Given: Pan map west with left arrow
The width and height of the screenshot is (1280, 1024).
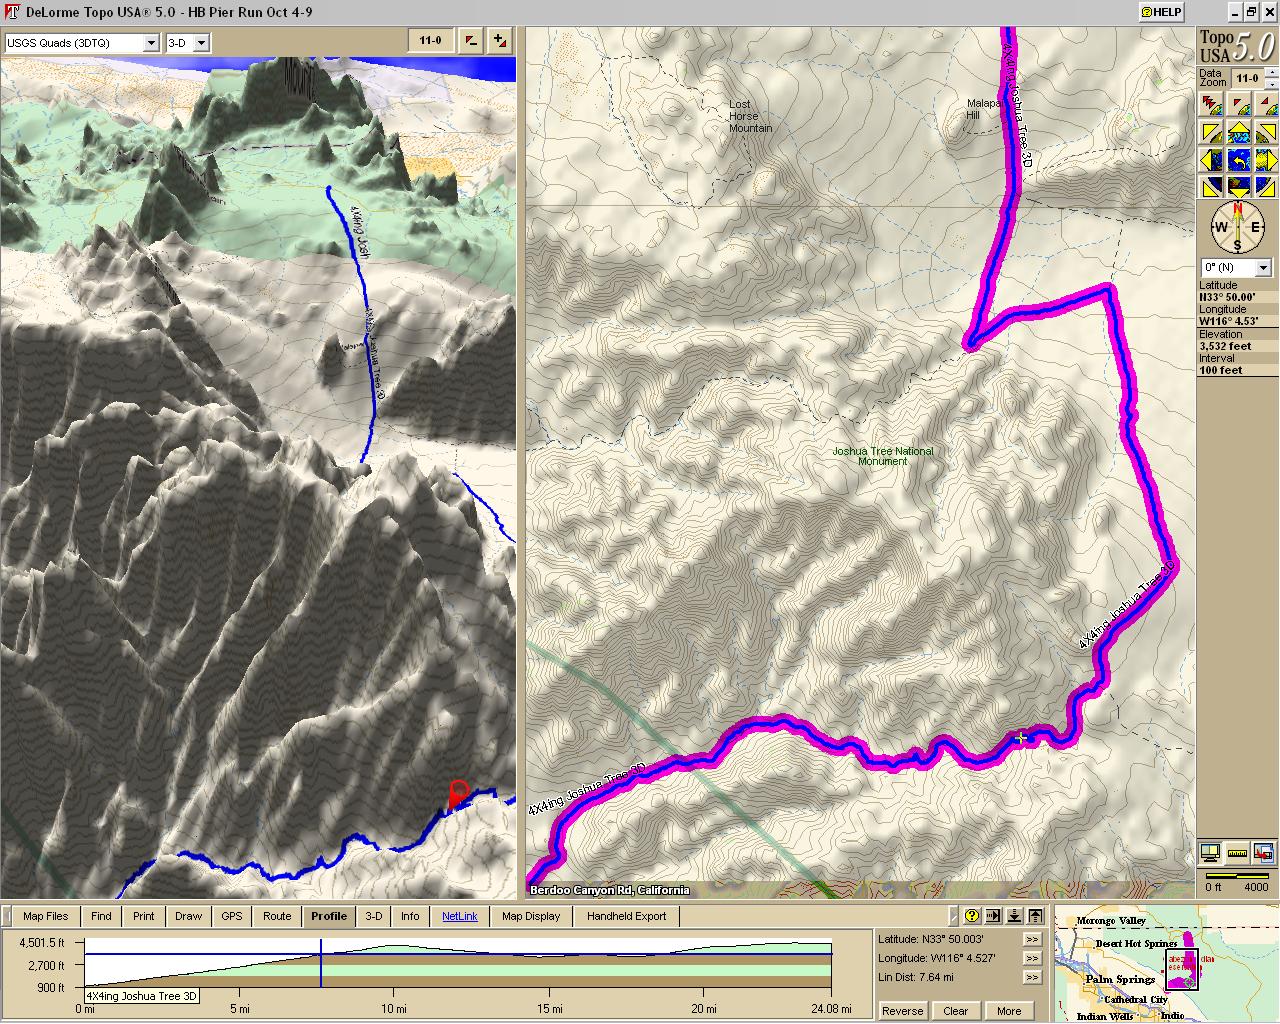Looking at the screenshot, I should click(x=1211, y=160).
